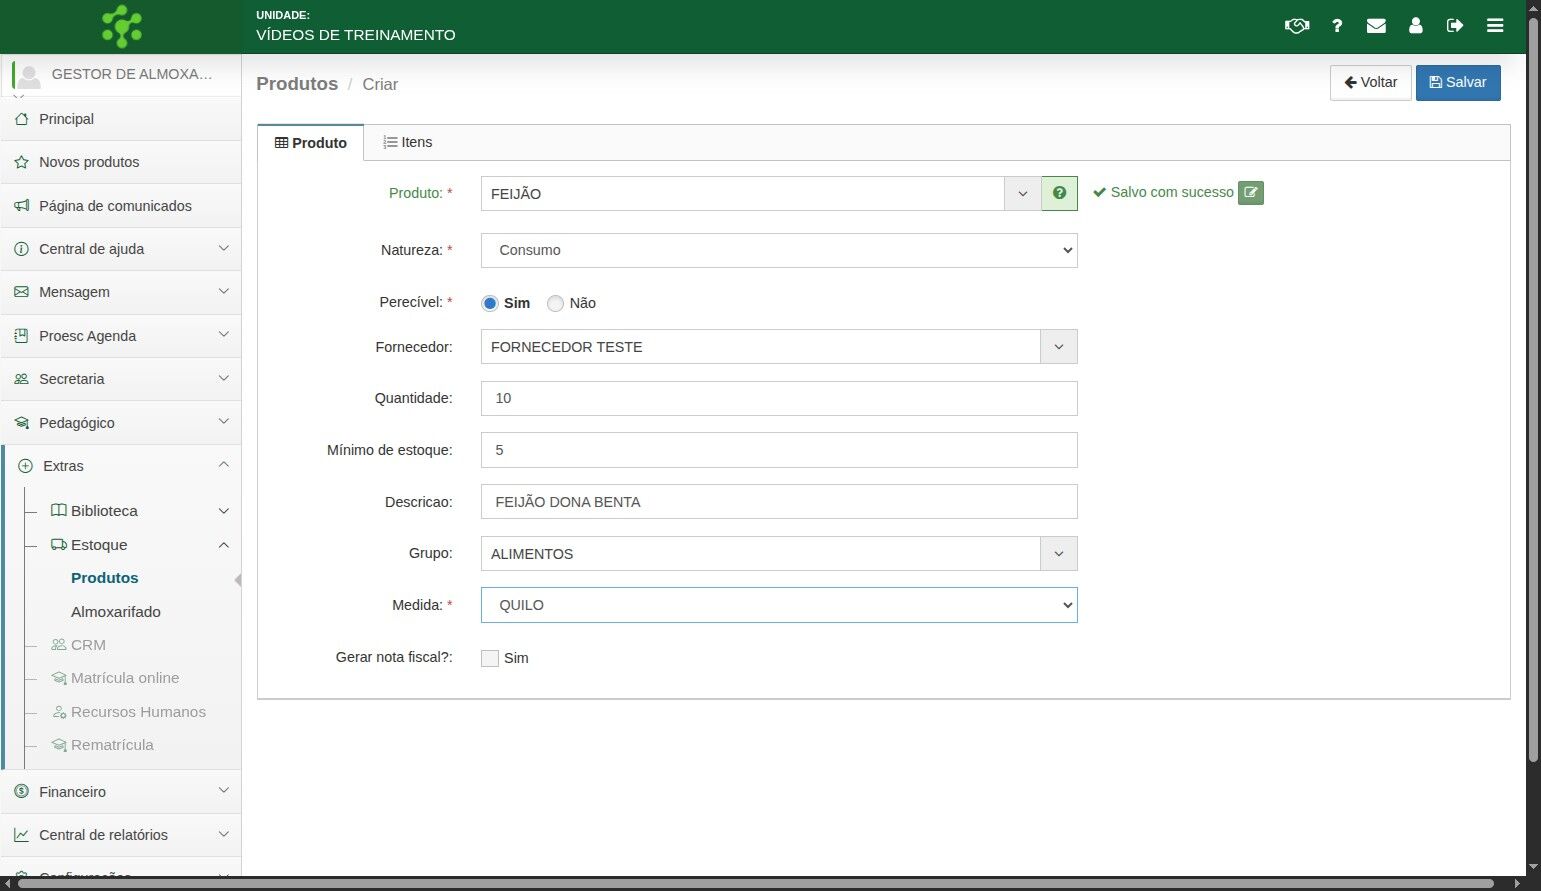Click the Descricao input field
This screenshot has height=891, width=1541.
[x=779, y=502]
